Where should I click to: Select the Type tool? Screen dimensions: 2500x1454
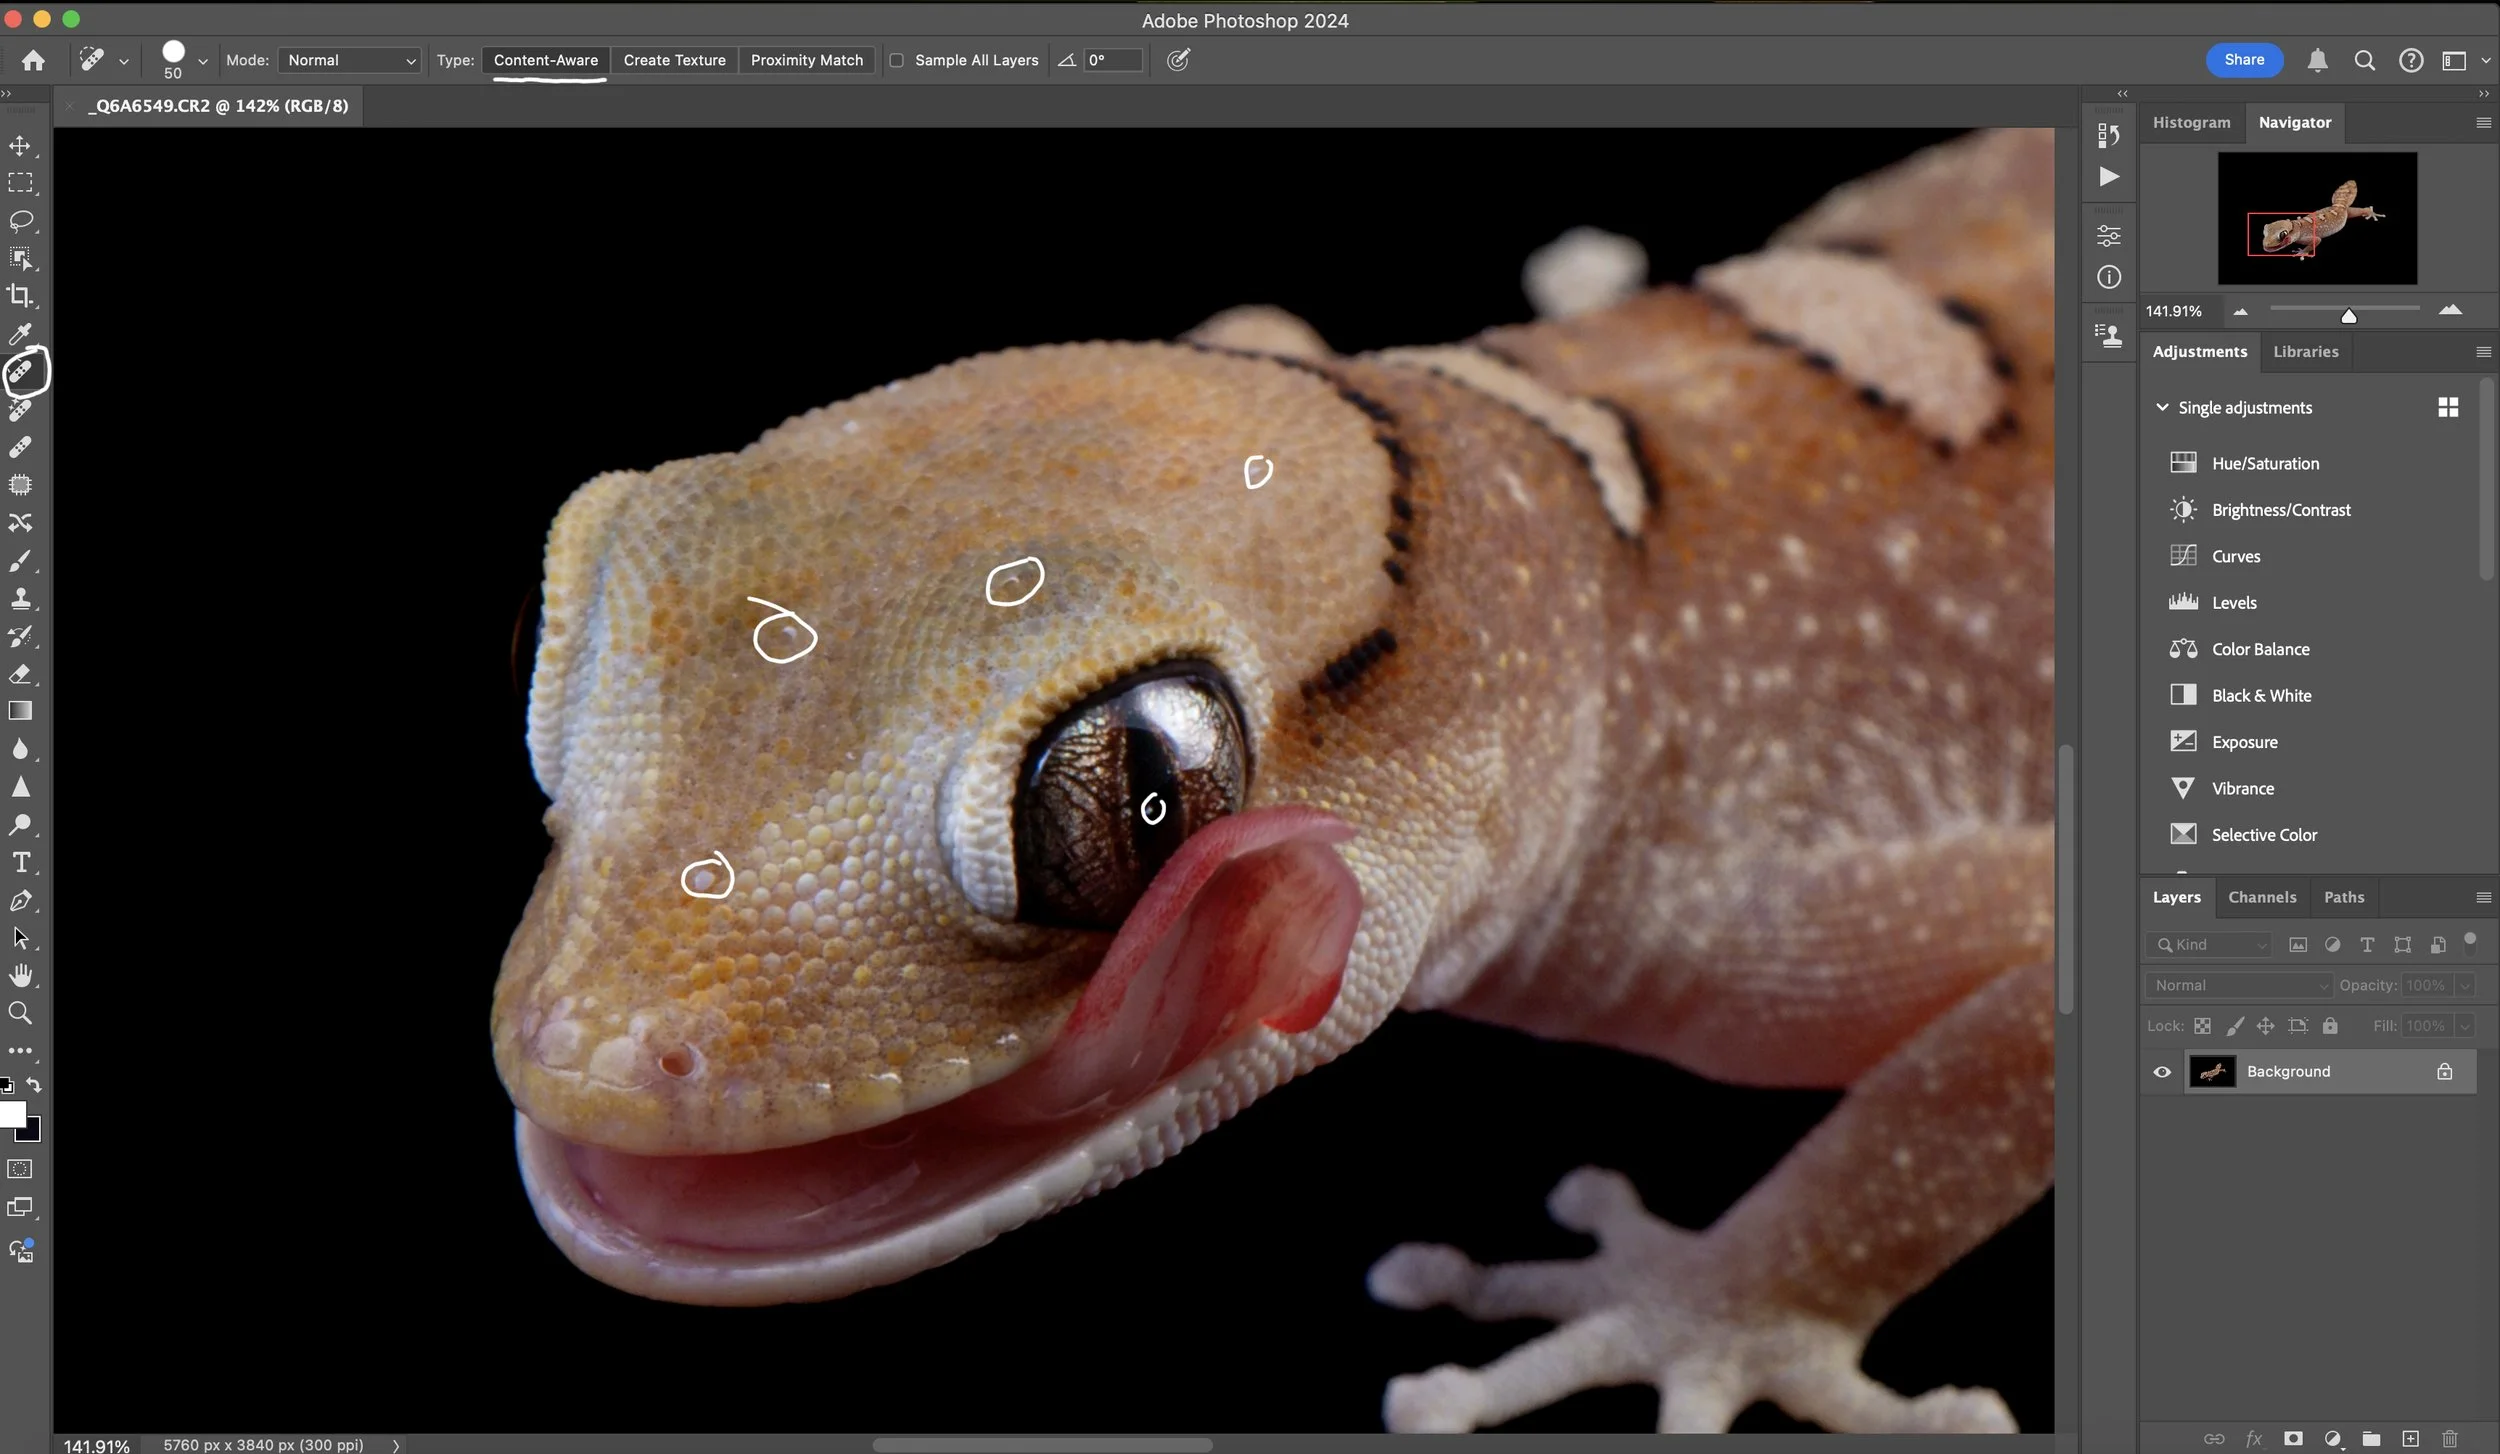21,862
